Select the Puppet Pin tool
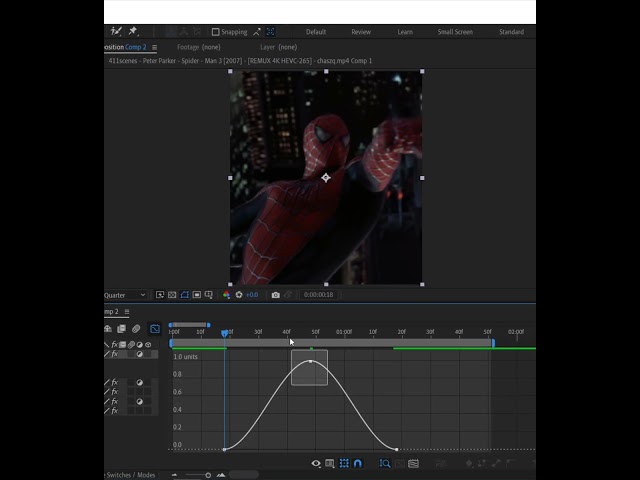The width and height of the screenshot is (640, 480). [133, 31]
